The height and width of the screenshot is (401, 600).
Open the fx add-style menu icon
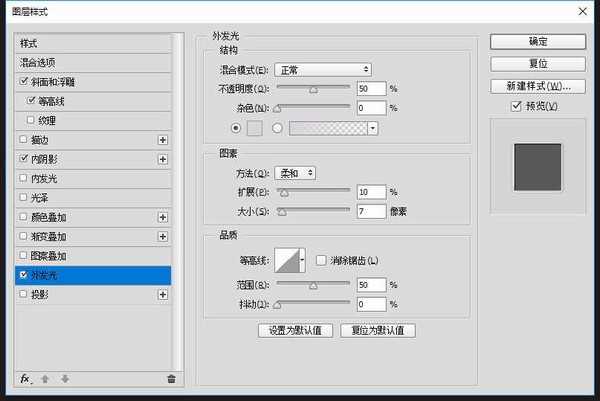(x=26, y=379)
